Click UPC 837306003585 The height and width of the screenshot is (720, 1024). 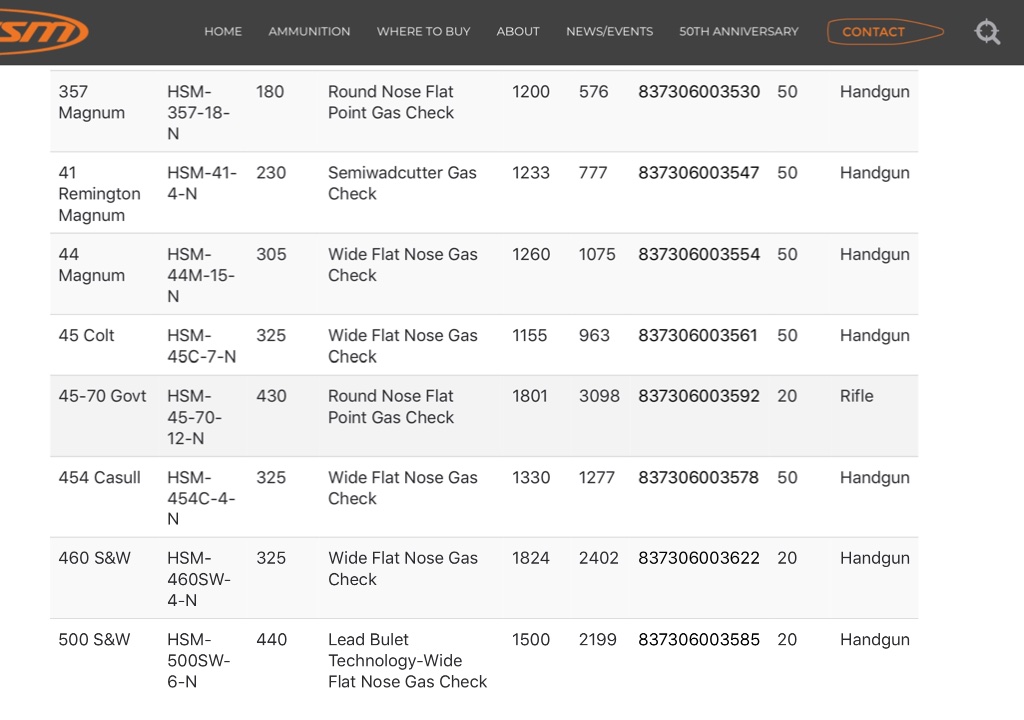click(699, 640)
